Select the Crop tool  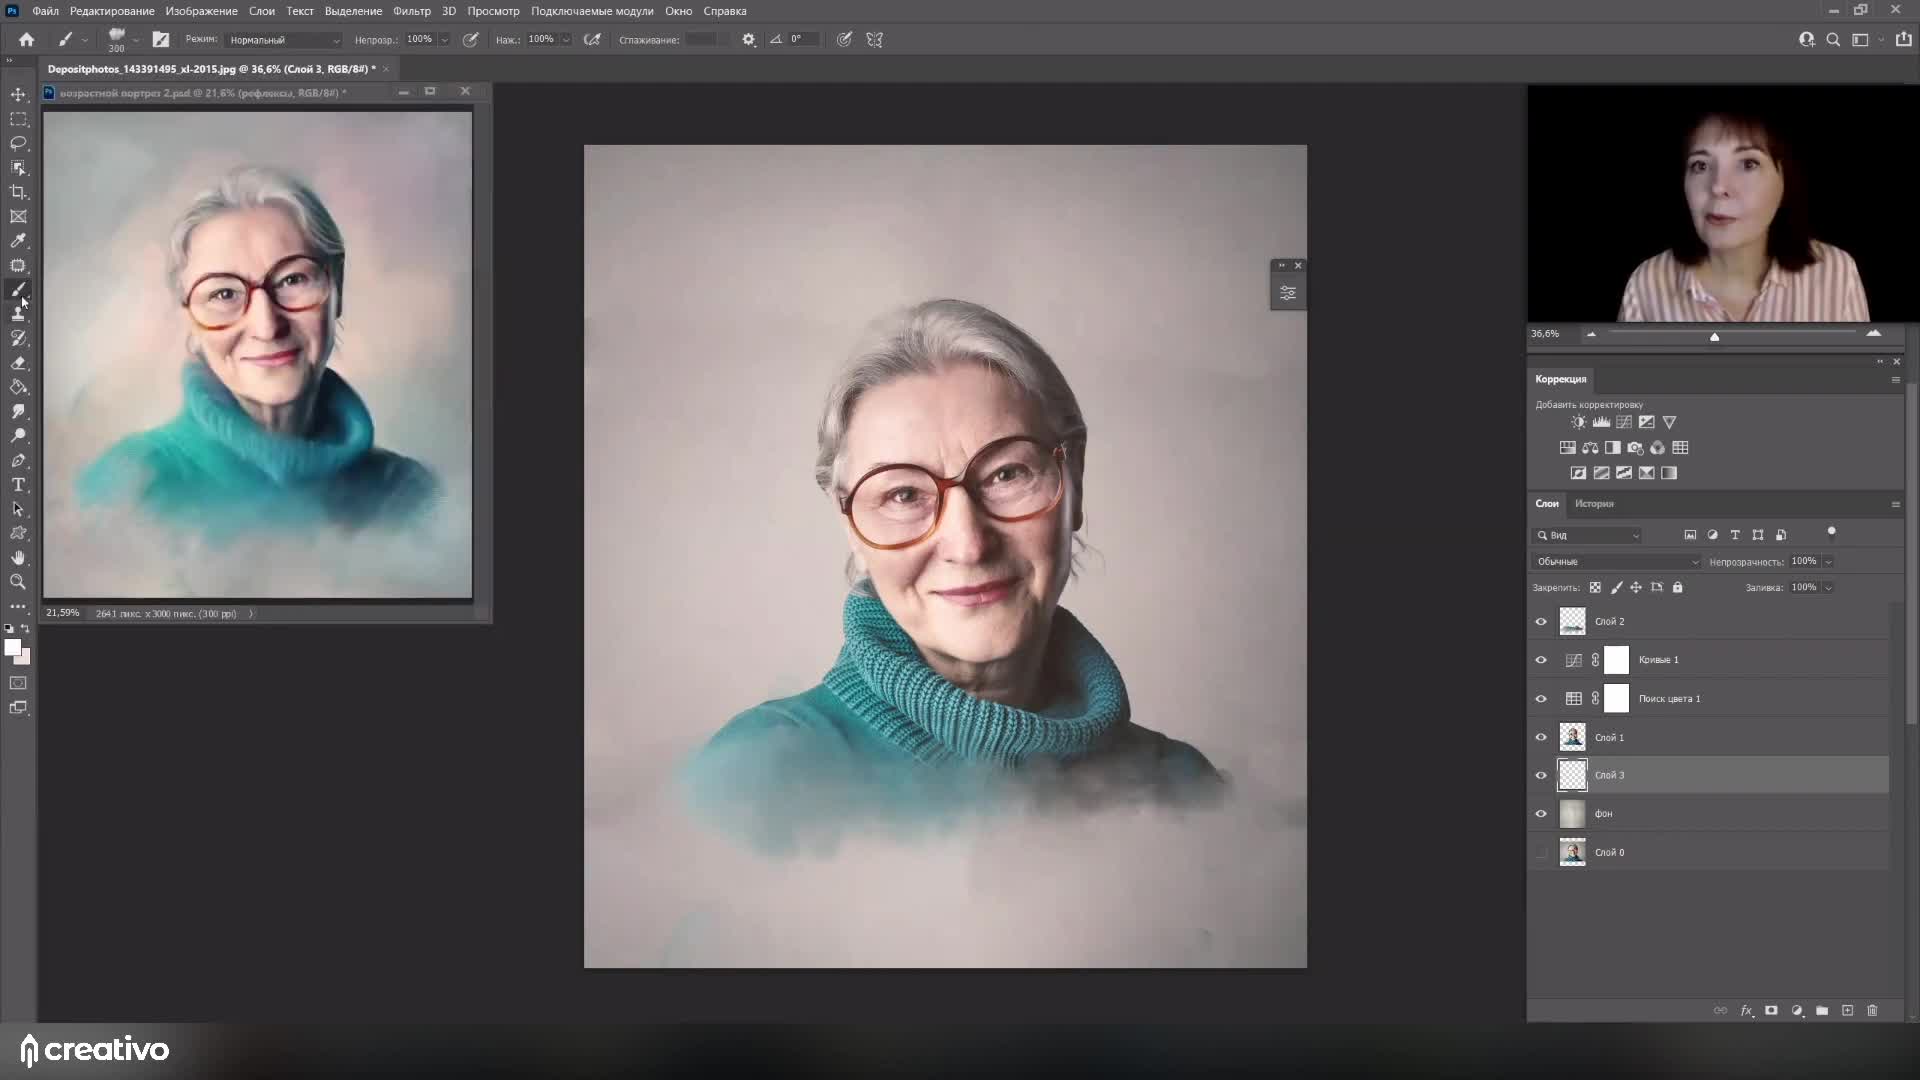[18, 192]
